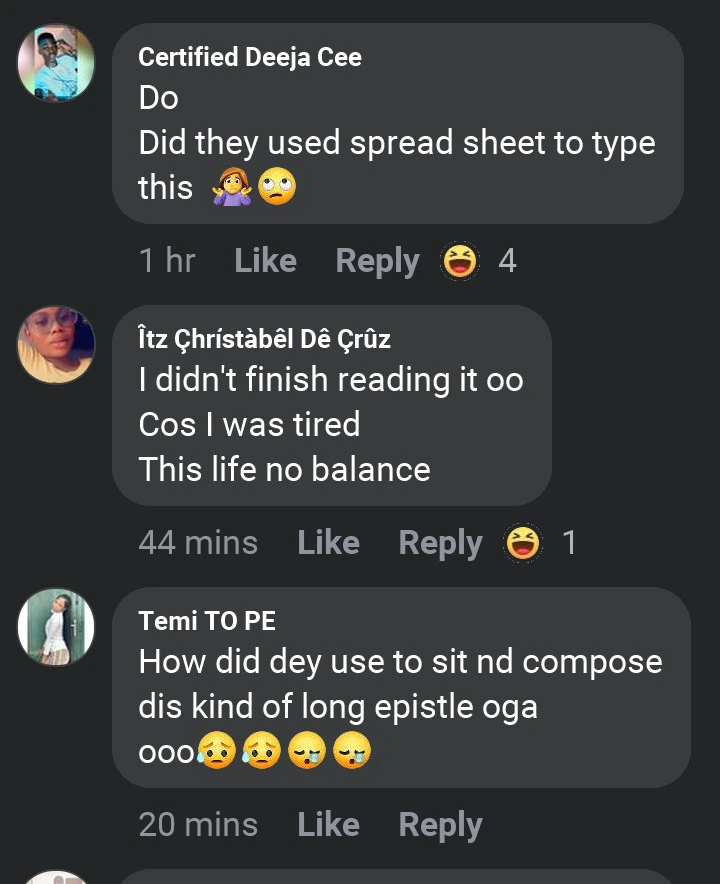Open Temi TO PE's profile picture
The width and height of the screenshot is (720, 884).
tap(56, 627)
